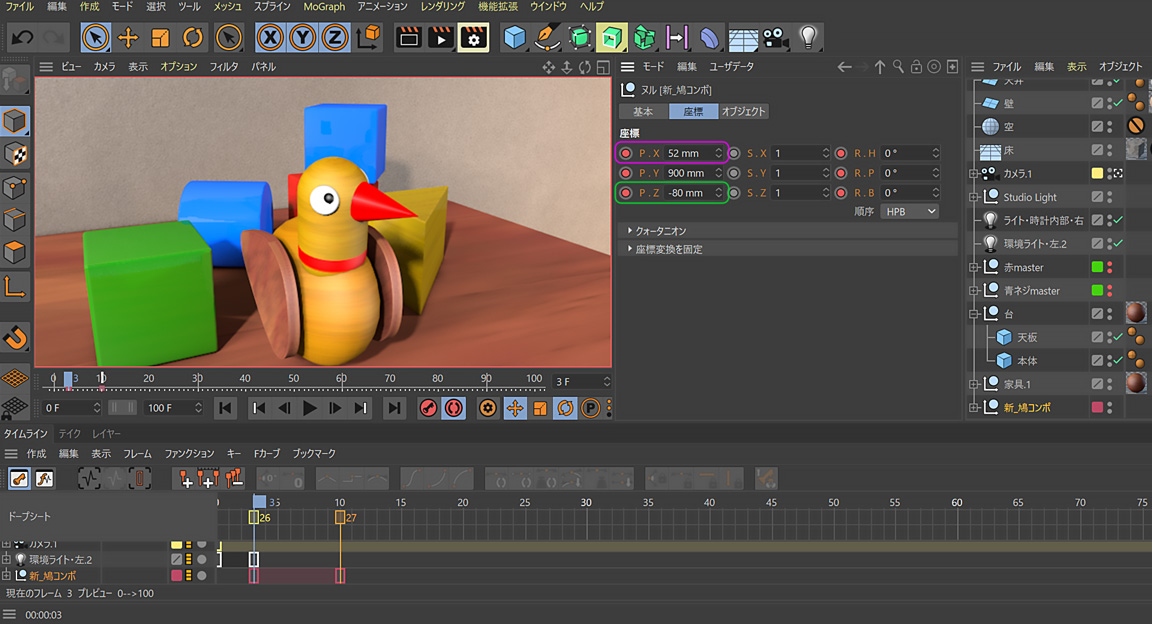
Task: Toggle the X axis lock
Action: pos(269,38)
